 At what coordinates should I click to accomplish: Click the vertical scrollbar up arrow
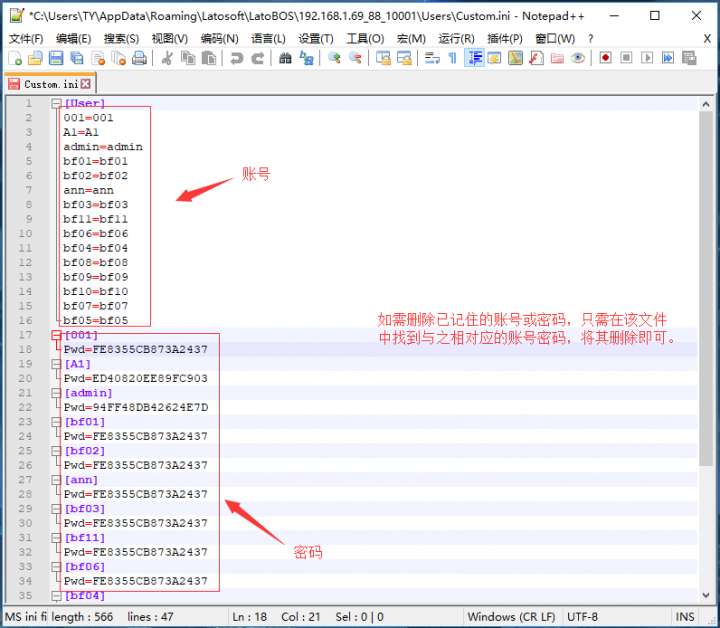[x=706, y=105]
